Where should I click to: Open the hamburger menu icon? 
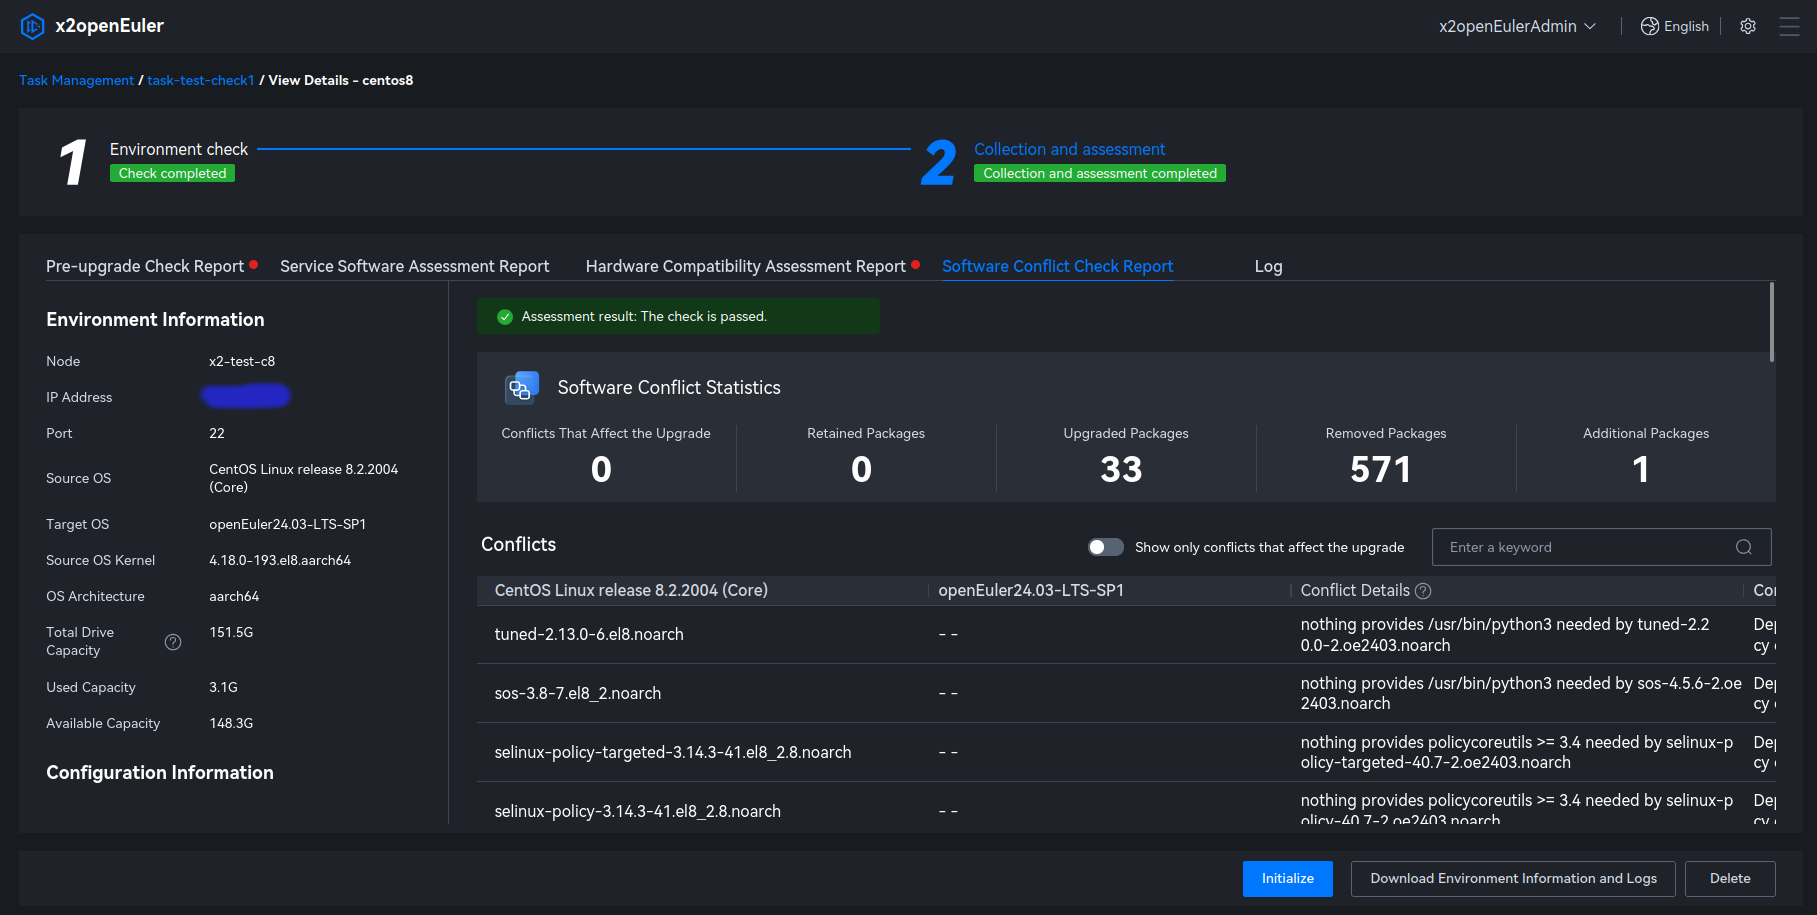coord(1789,26)
